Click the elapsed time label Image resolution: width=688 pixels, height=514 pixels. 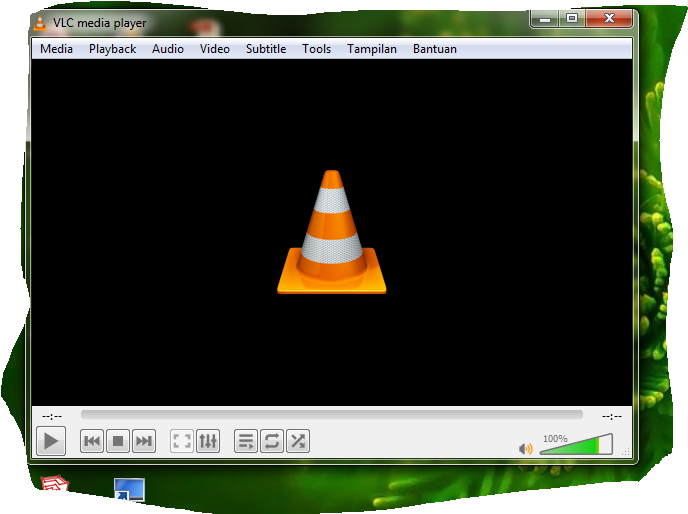(52, 416)
